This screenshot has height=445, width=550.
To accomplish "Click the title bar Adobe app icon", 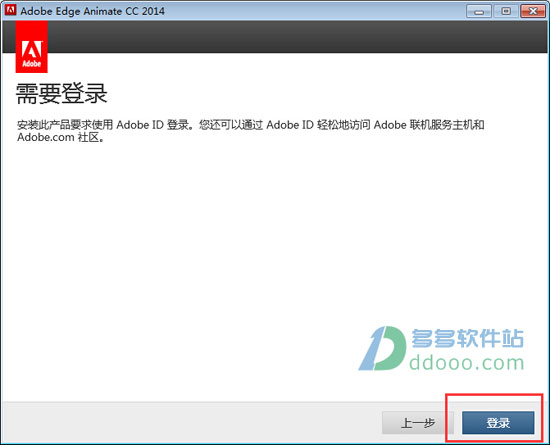I will pos(11,10).
